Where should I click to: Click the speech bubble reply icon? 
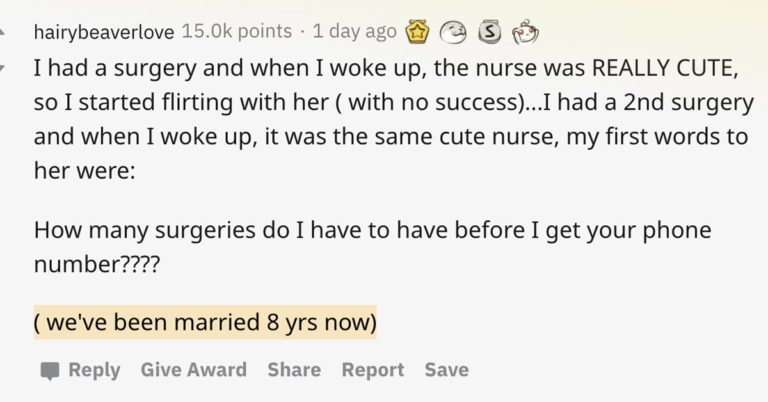click(x=50, y=371)
